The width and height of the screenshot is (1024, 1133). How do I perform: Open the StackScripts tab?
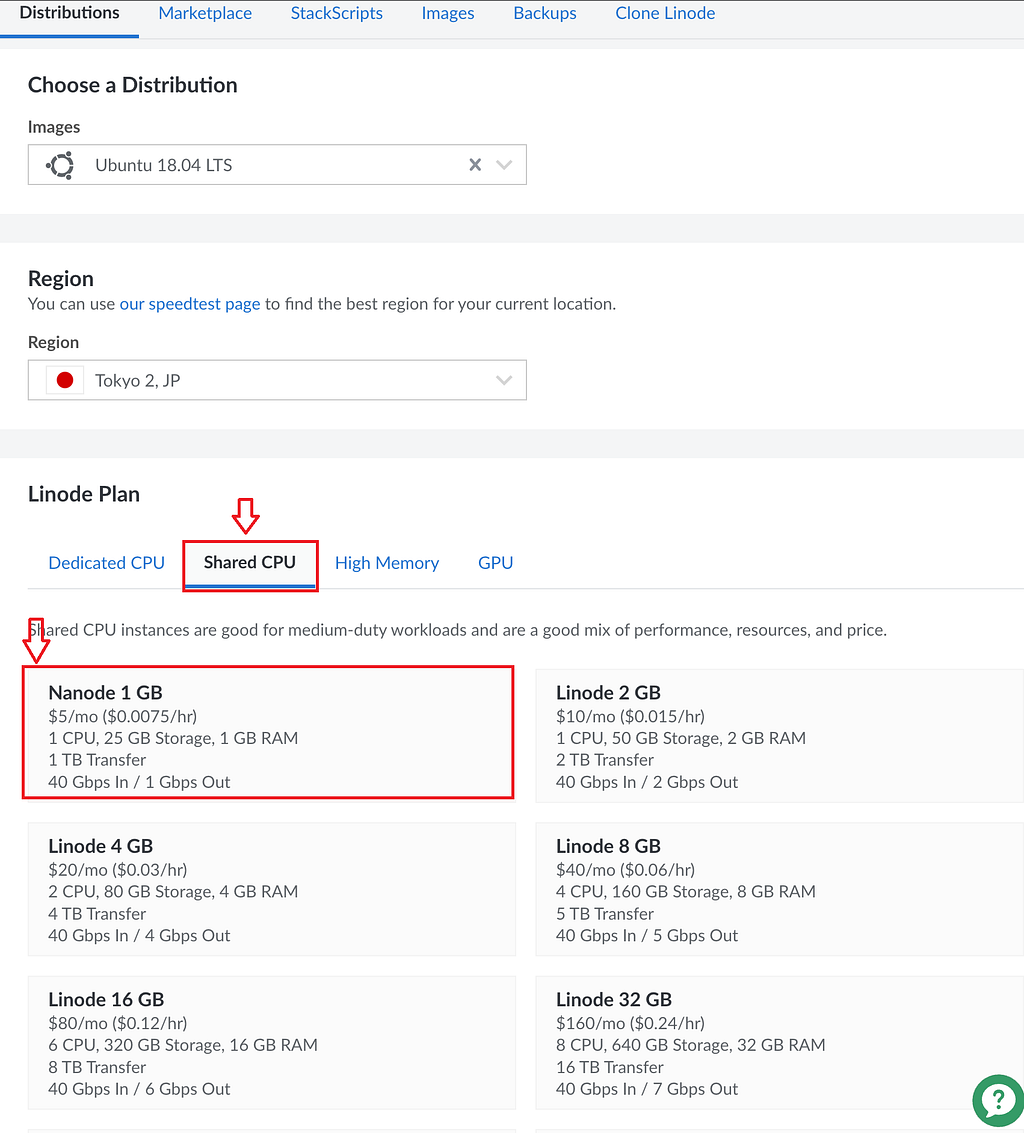337,13
